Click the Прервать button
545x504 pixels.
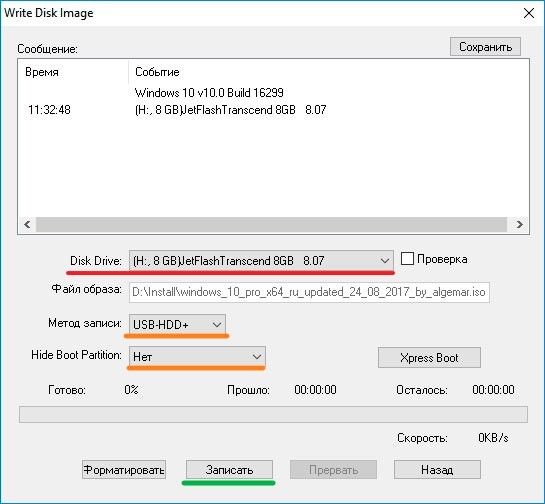tap(333, 470)
